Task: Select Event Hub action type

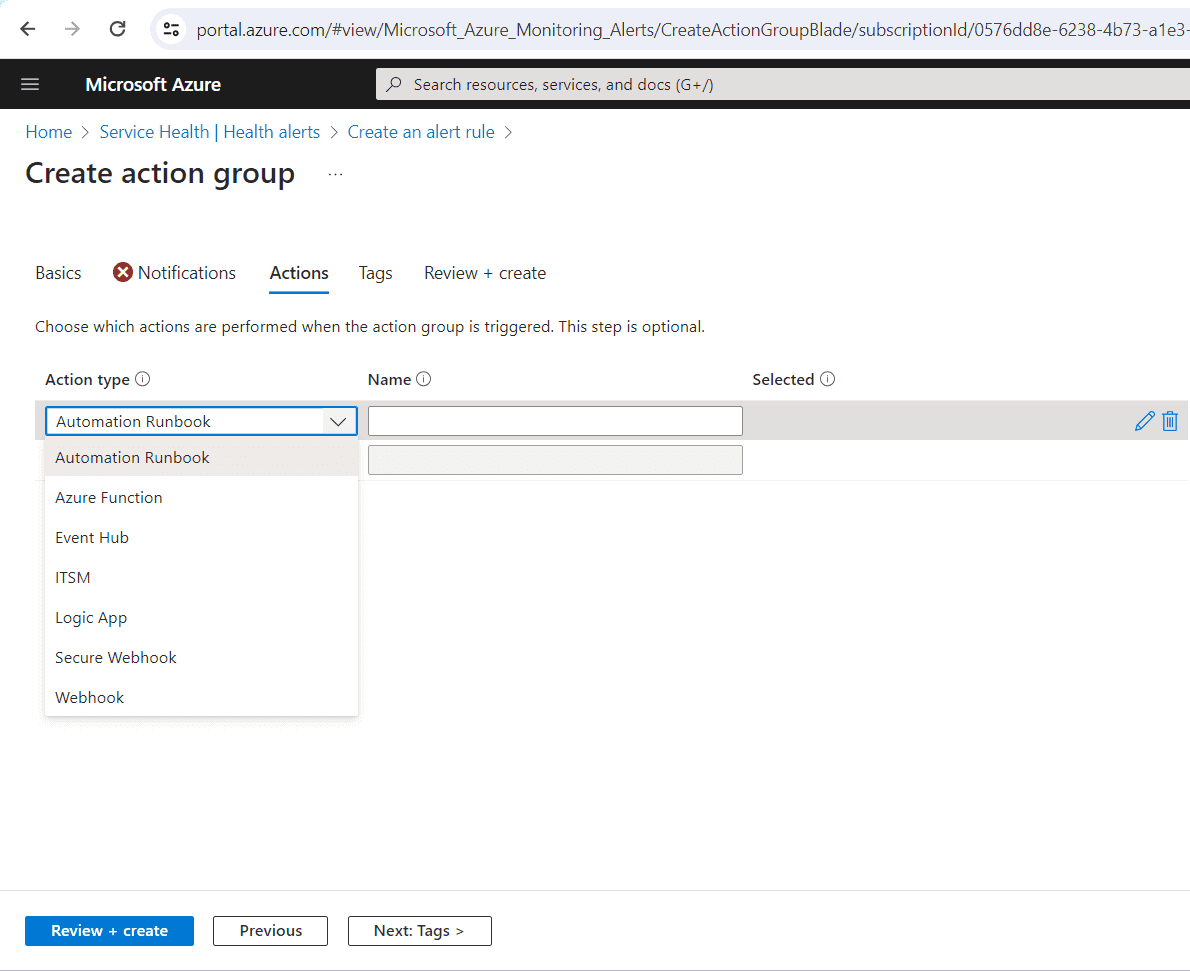Action: tap(201, 538)
